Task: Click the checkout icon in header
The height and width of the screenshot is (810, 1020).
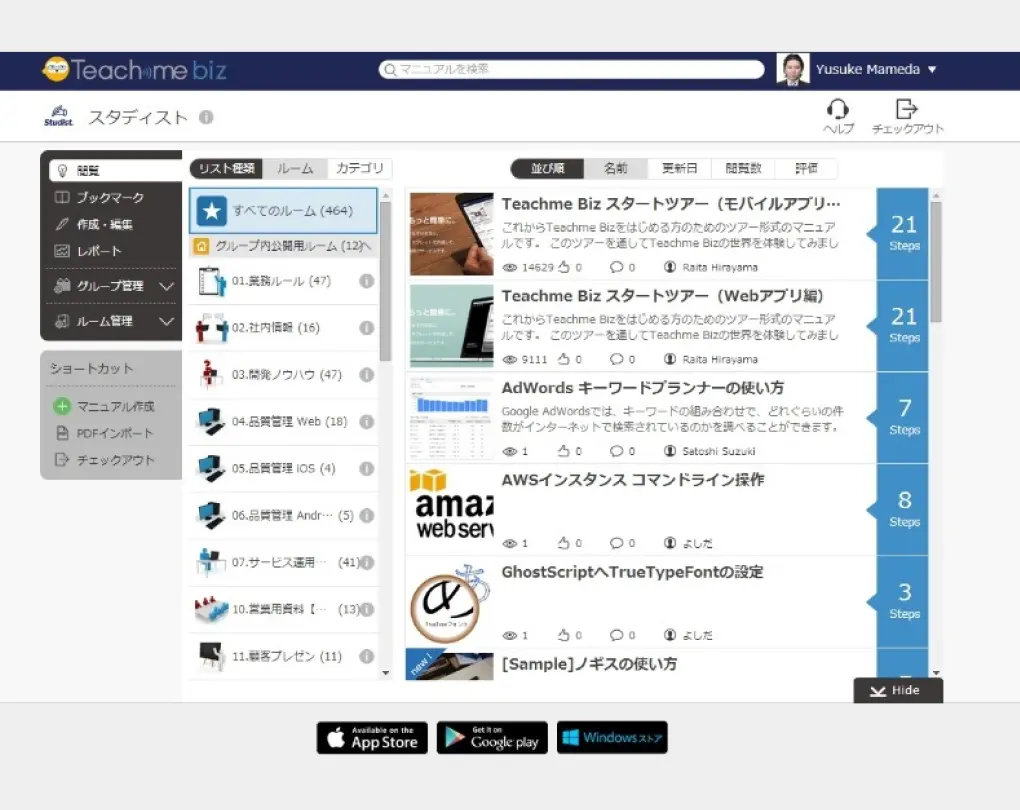Action: pyautogui.click(x=907, y=109)
